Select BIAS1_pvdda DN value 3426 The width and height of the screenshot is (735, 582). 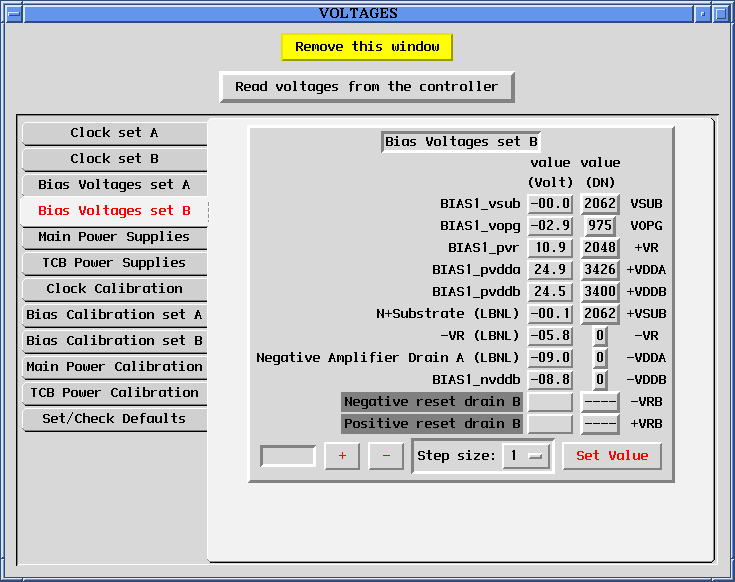click(600, 270)
